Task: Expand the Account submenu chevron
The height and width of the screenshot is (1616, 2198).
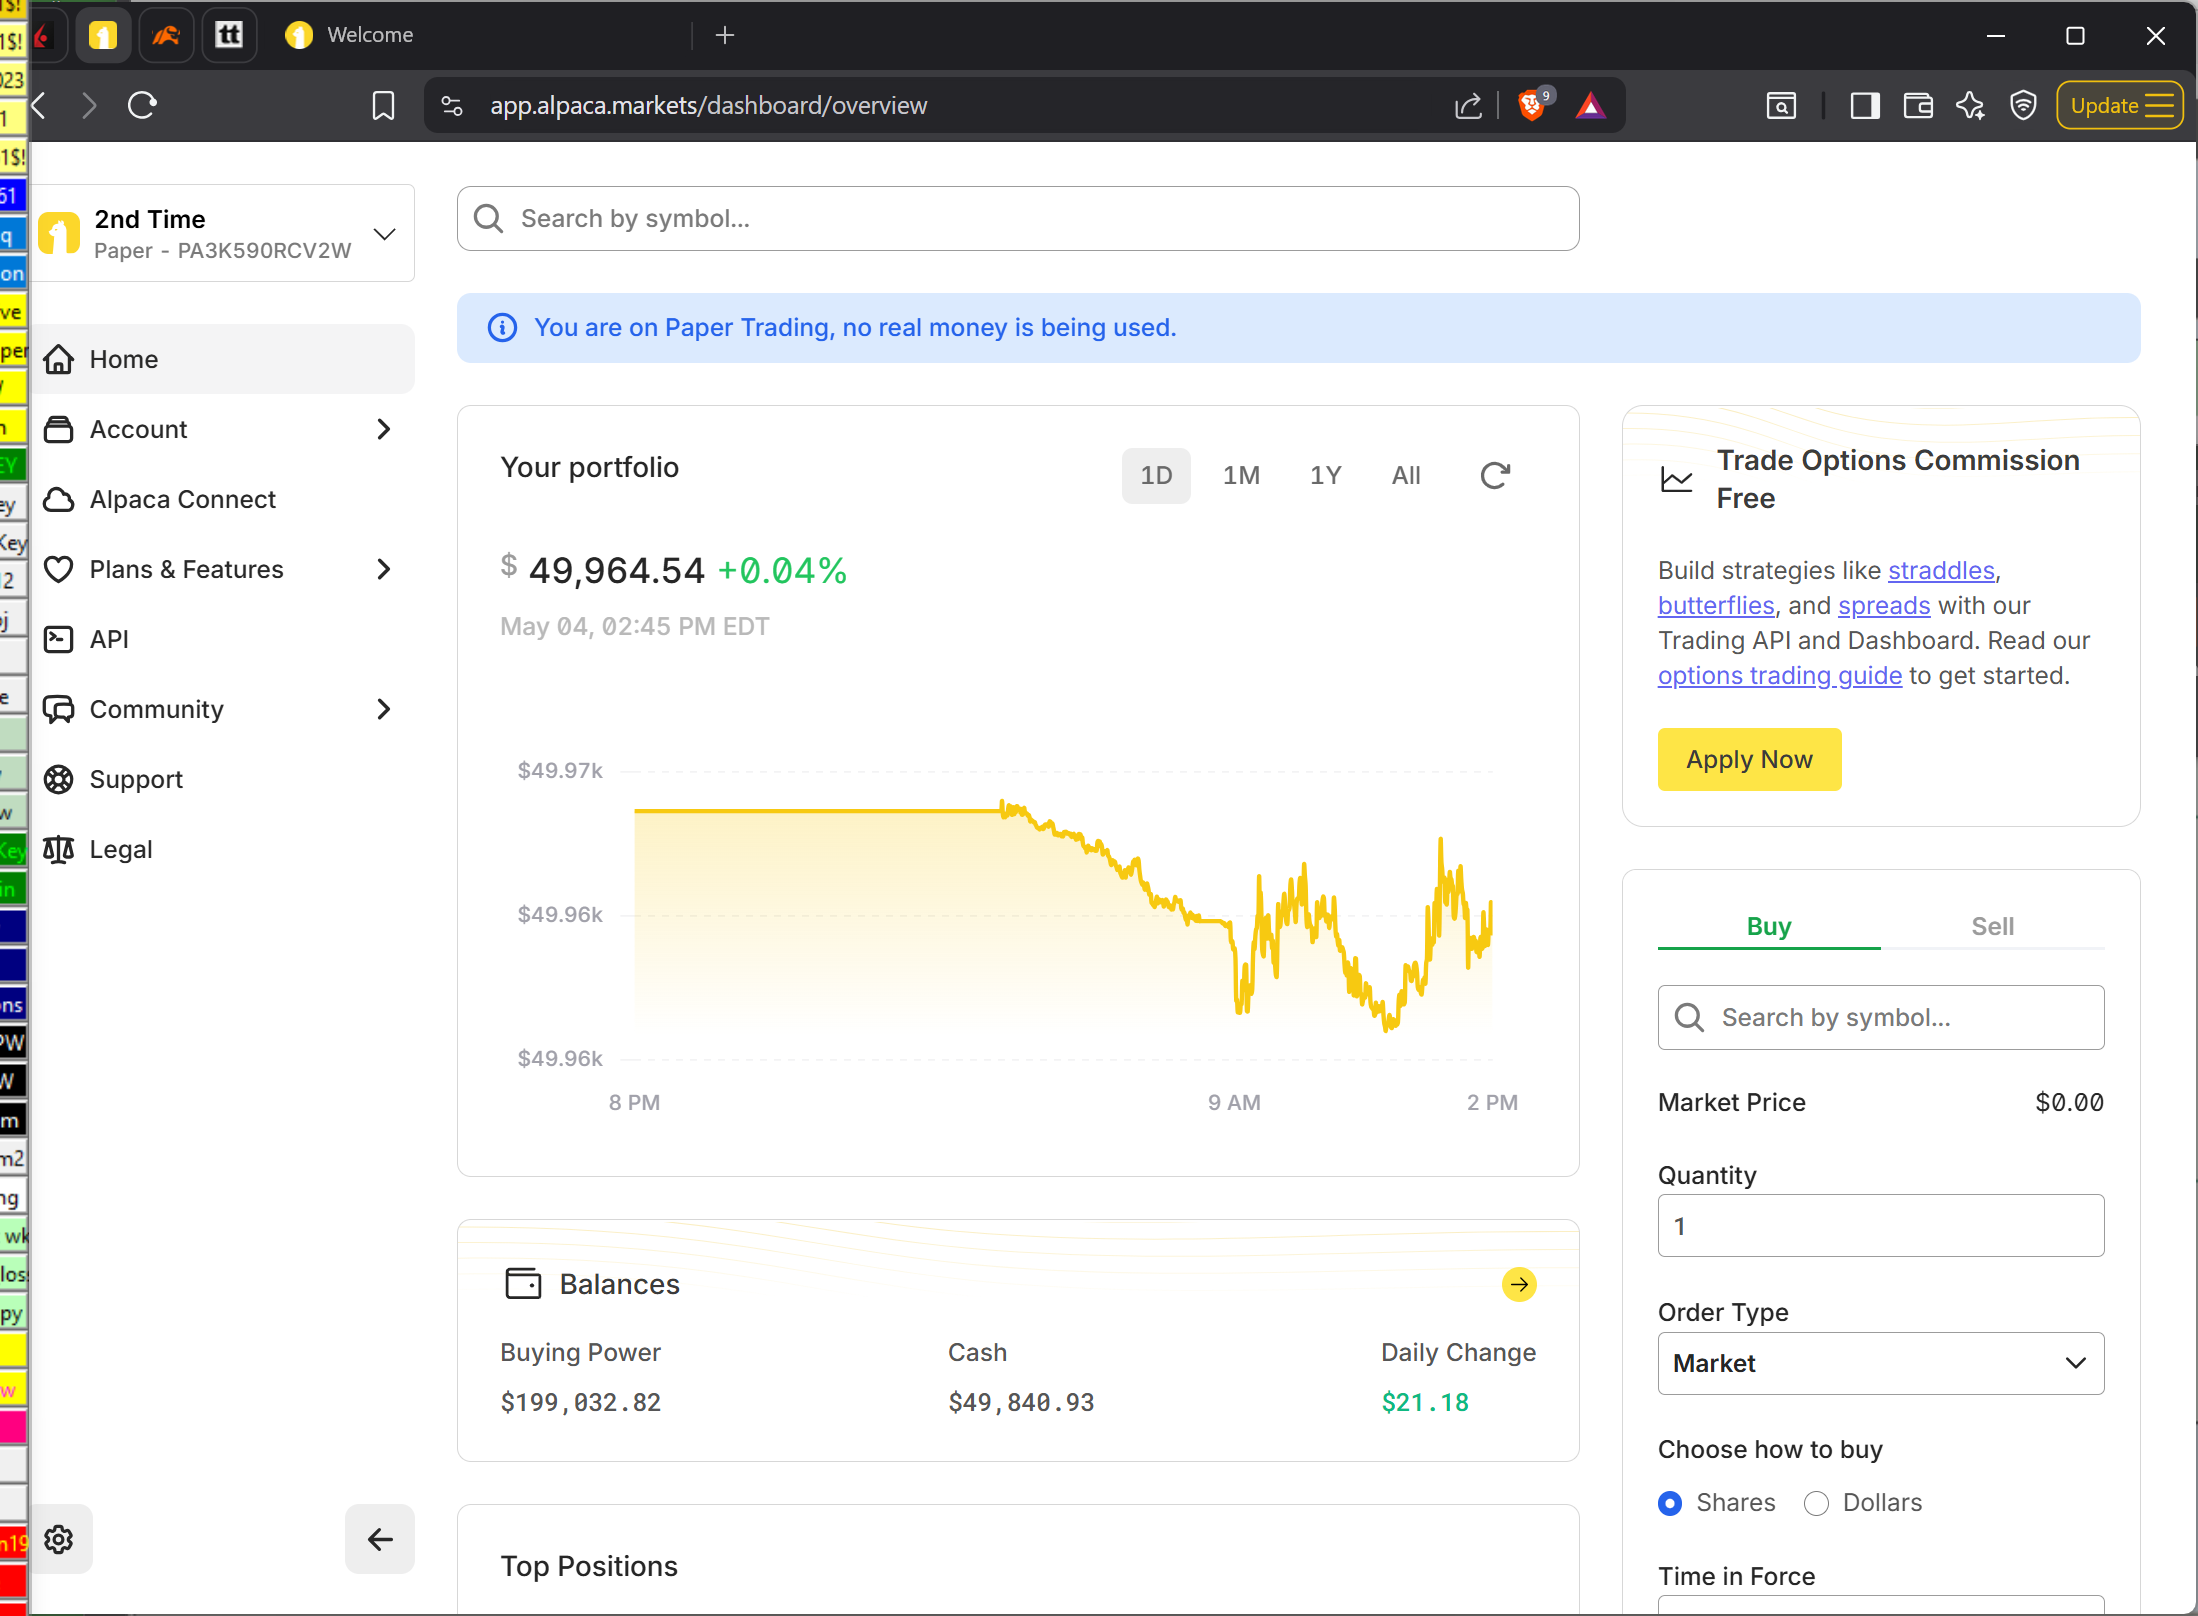Action: [x=384, y=429]
